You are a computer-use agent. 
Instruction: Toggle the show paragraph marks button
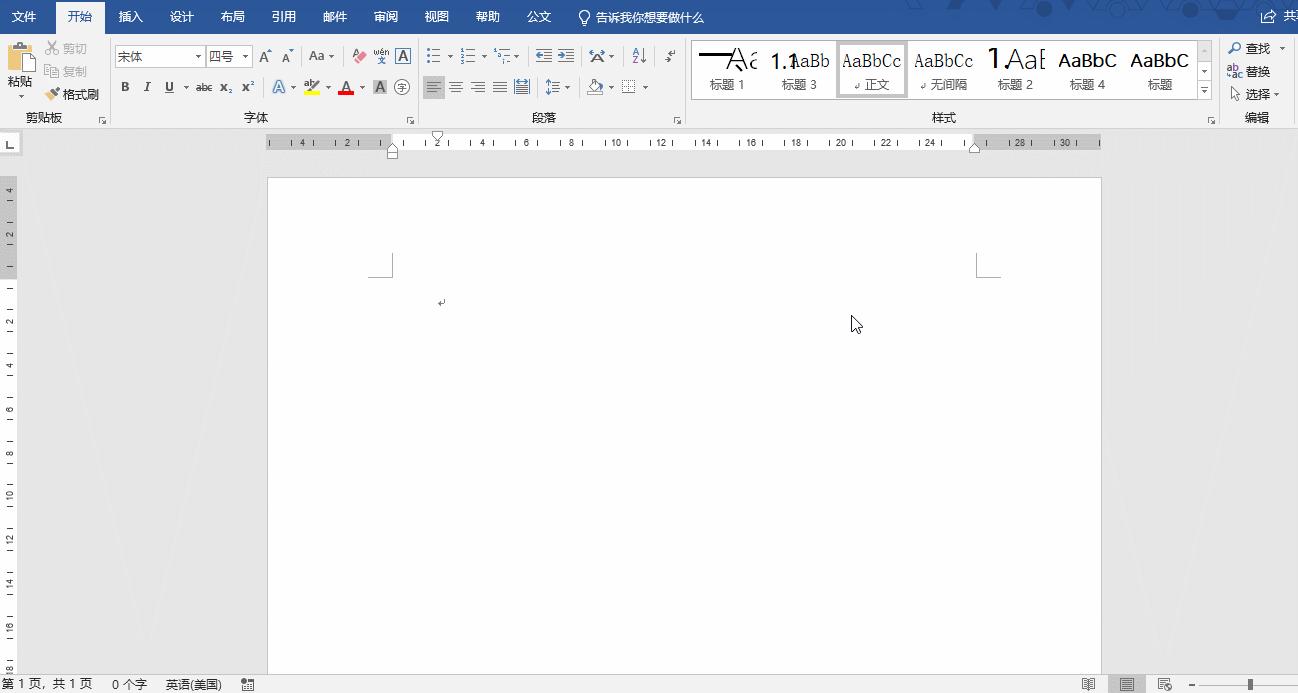[x=669, y=56]
